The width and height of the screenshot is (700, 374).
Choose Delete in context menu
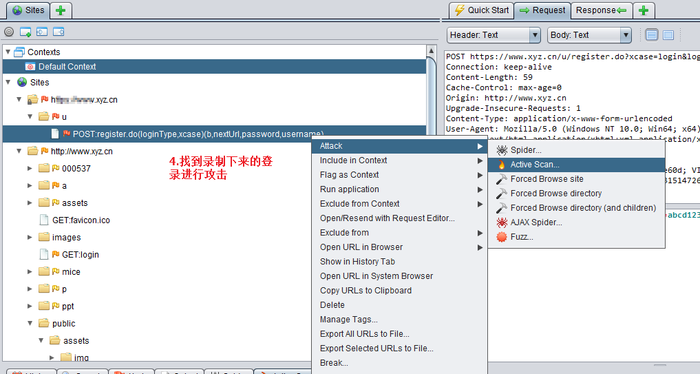pos(399,305)
